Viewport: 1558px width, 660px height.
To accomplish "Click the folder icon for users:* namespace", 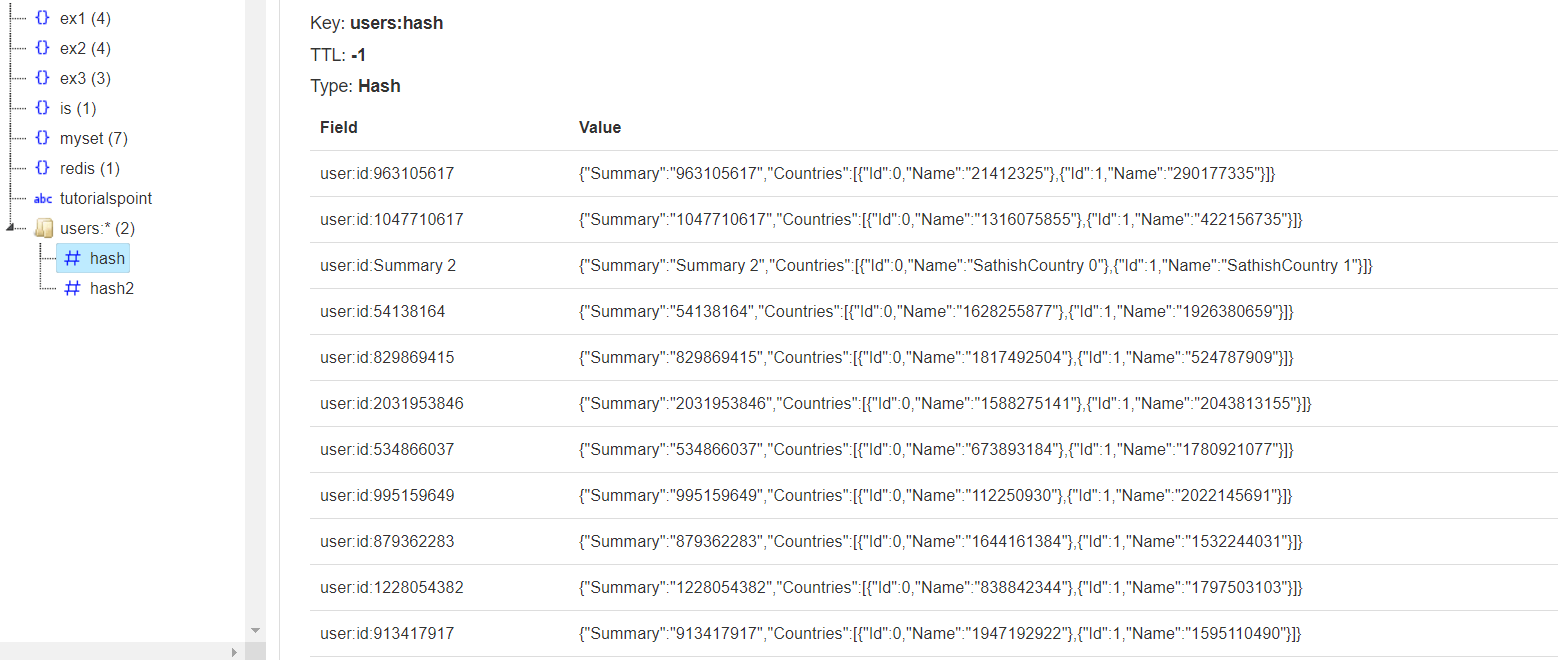I will (44, 228).
